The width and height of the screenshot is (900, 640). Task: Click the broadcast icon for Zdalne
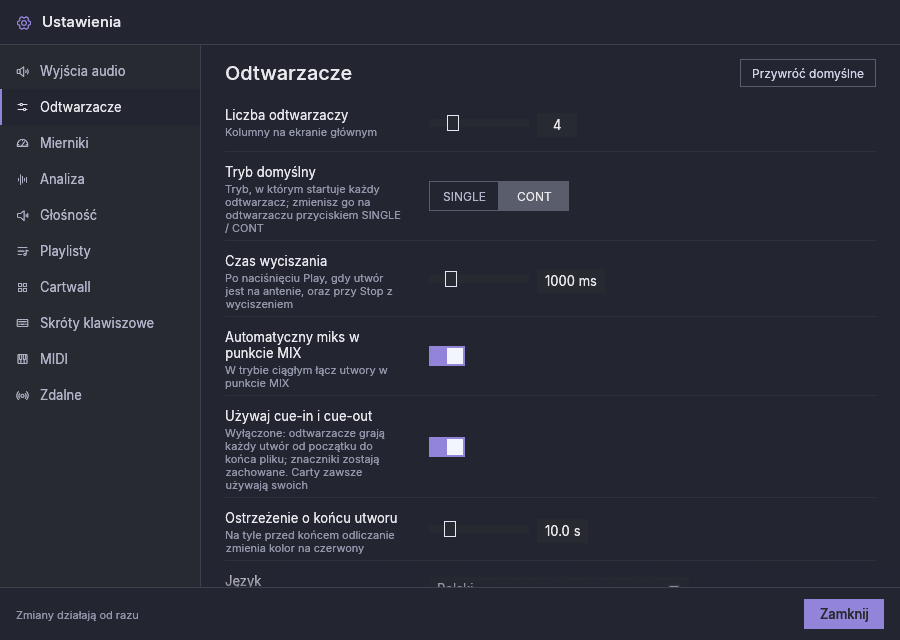[22, 395]
